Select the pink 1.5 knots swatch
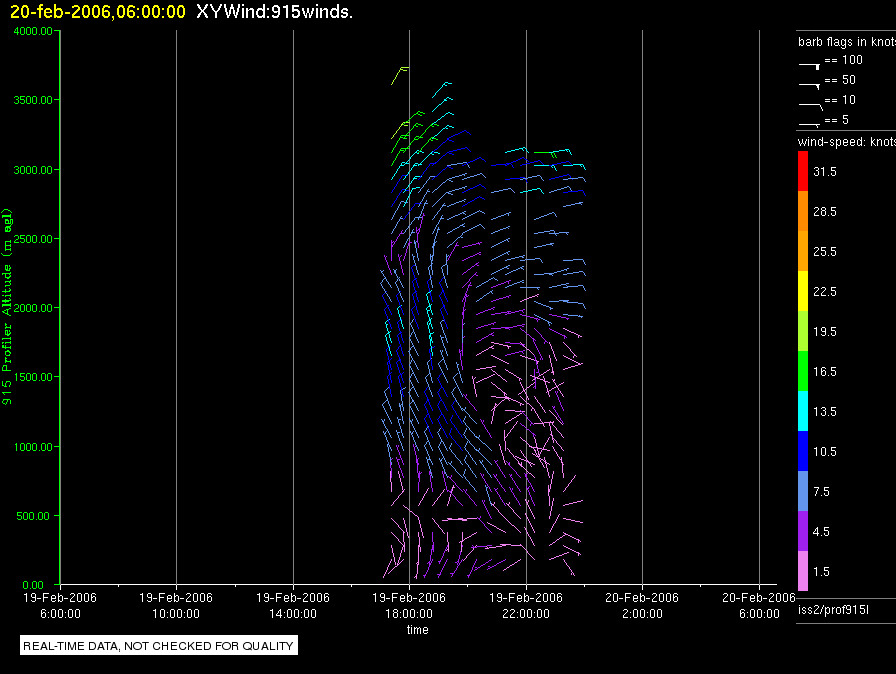This screenshot has height=674, width=896. (803, 571)
